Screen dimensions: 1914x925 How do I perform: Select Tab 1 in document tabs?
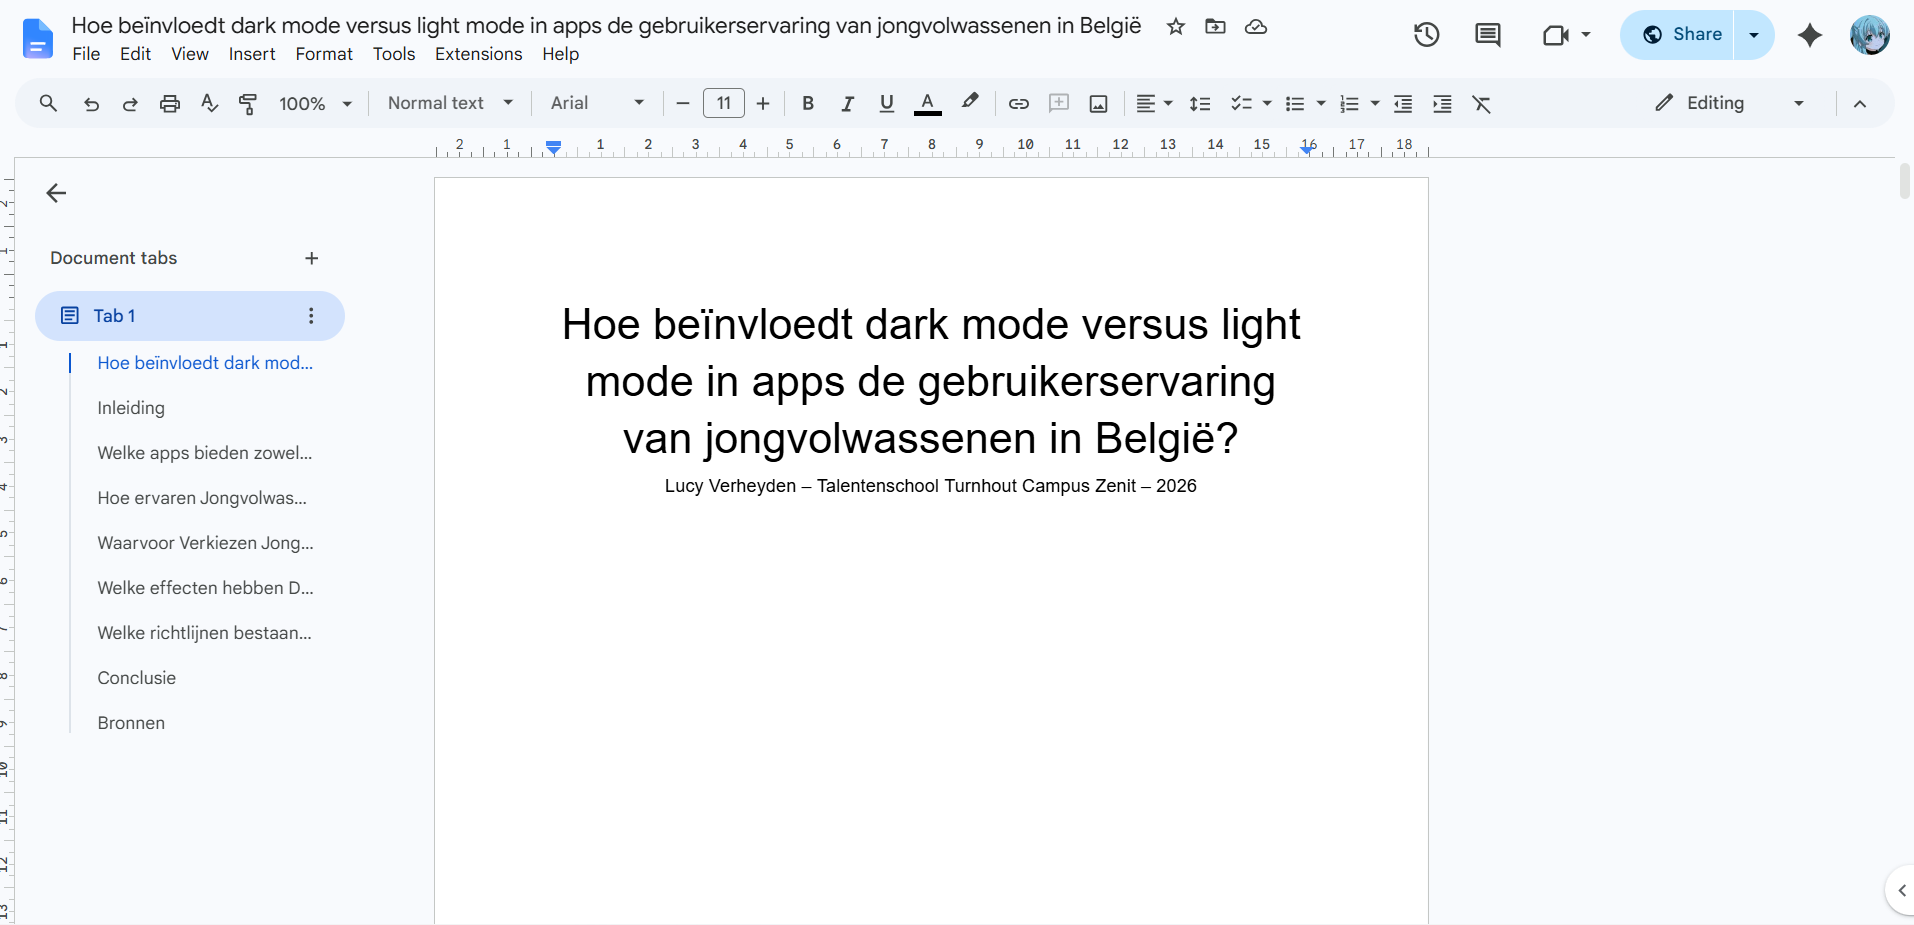pos(190,316)
